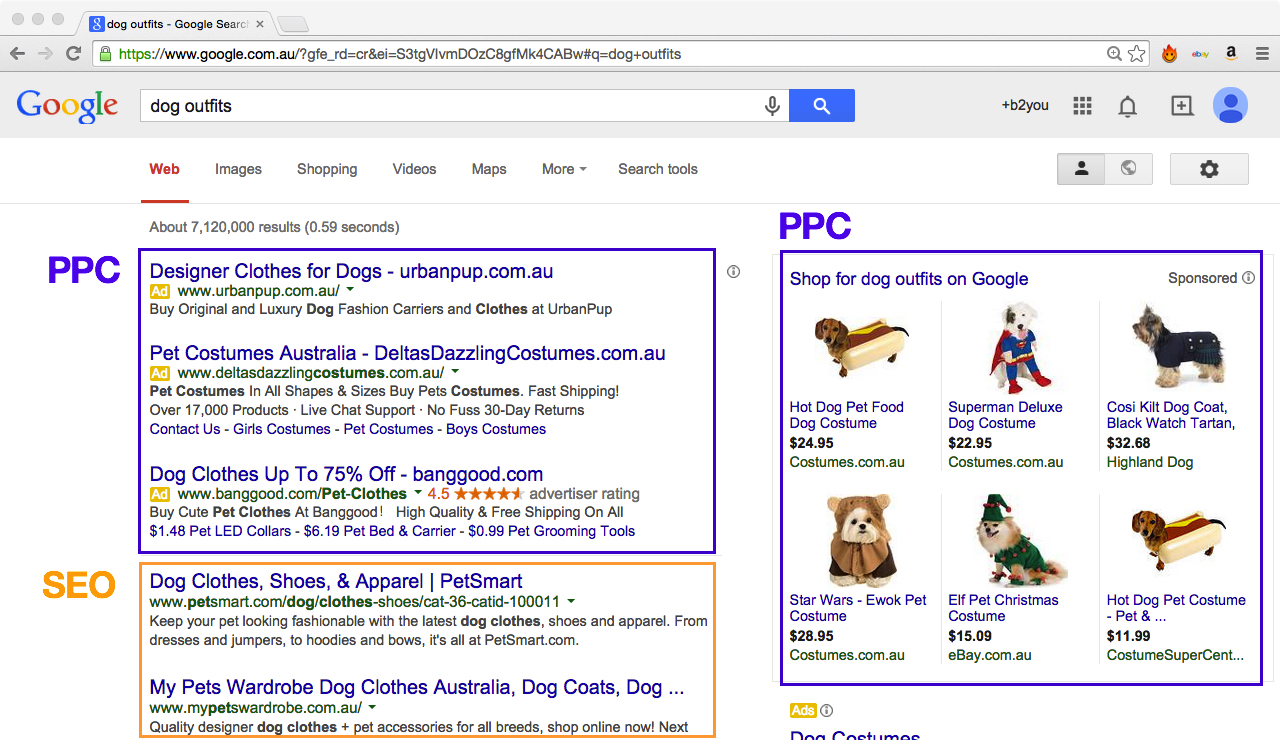Click the info icon next to Sponsored
Image resolution: width=1280 pixels, height=740 pixels.
(x=1248, y=278)
